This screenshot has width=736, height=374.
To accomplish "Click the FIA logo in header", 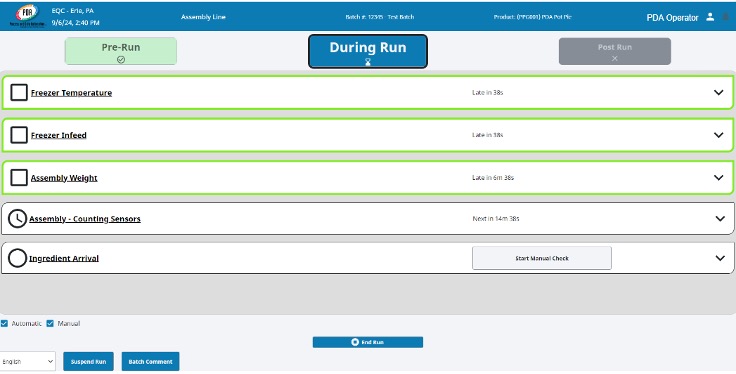I will pyautogui.click(x=27, y=16).
